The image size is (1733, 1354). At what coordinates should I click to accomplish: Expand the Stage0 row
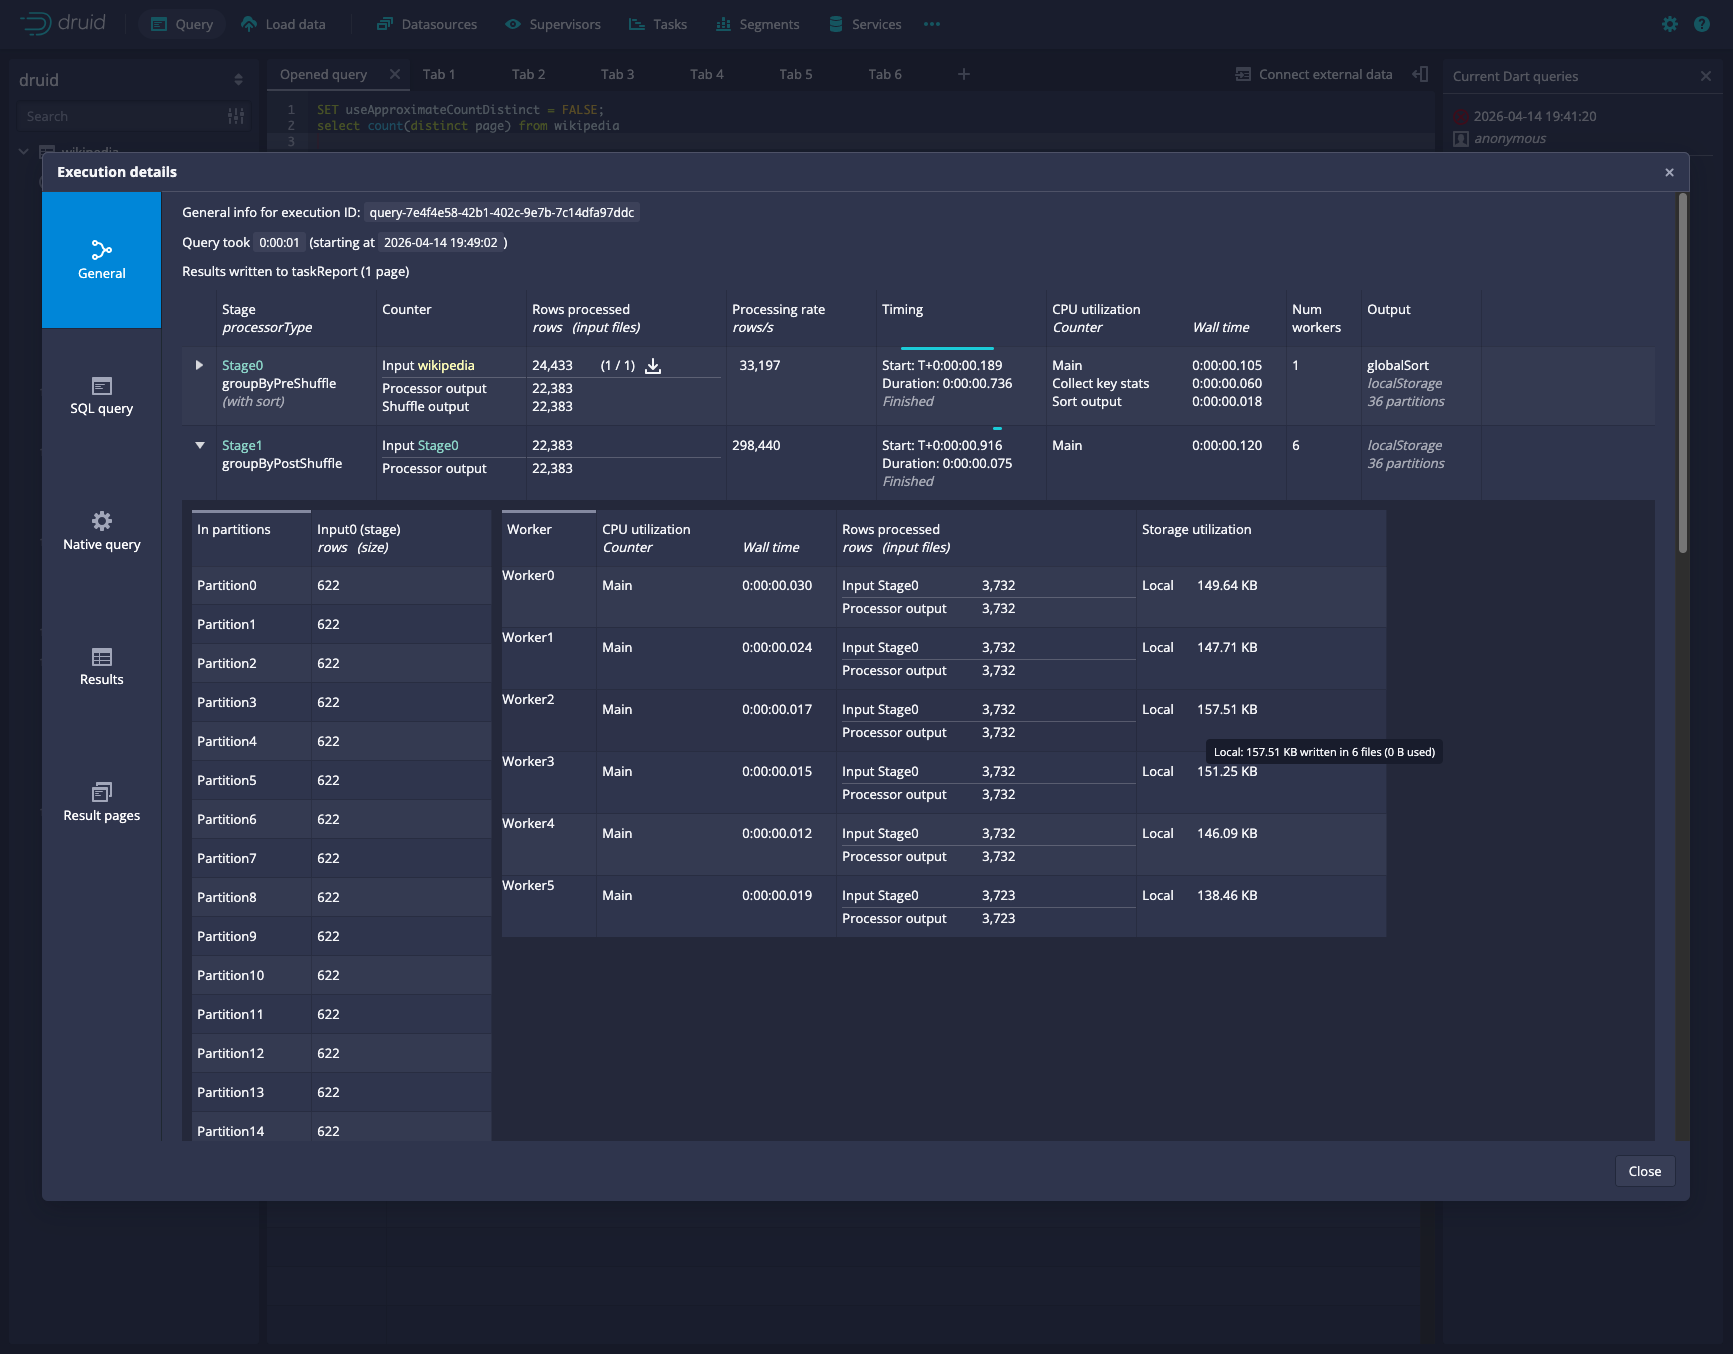[199, 365]
